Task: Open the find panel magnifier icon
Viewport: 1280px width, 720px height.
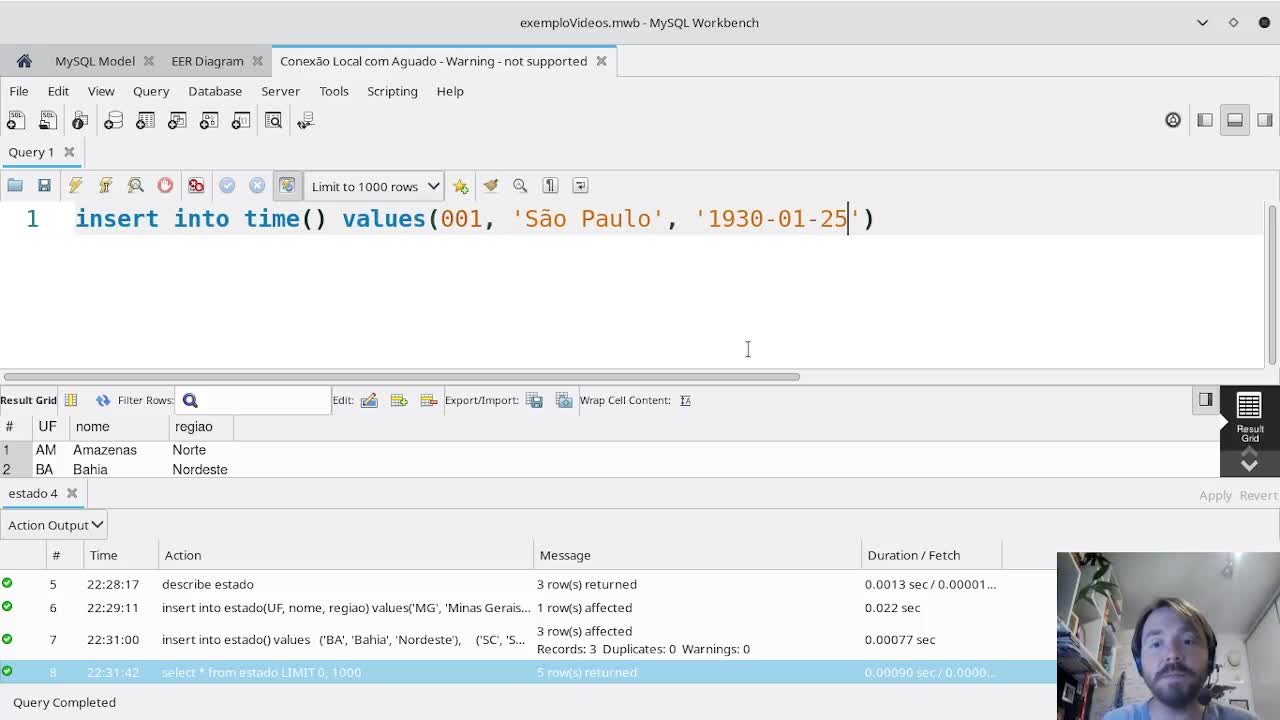Action: coord(520,185)
